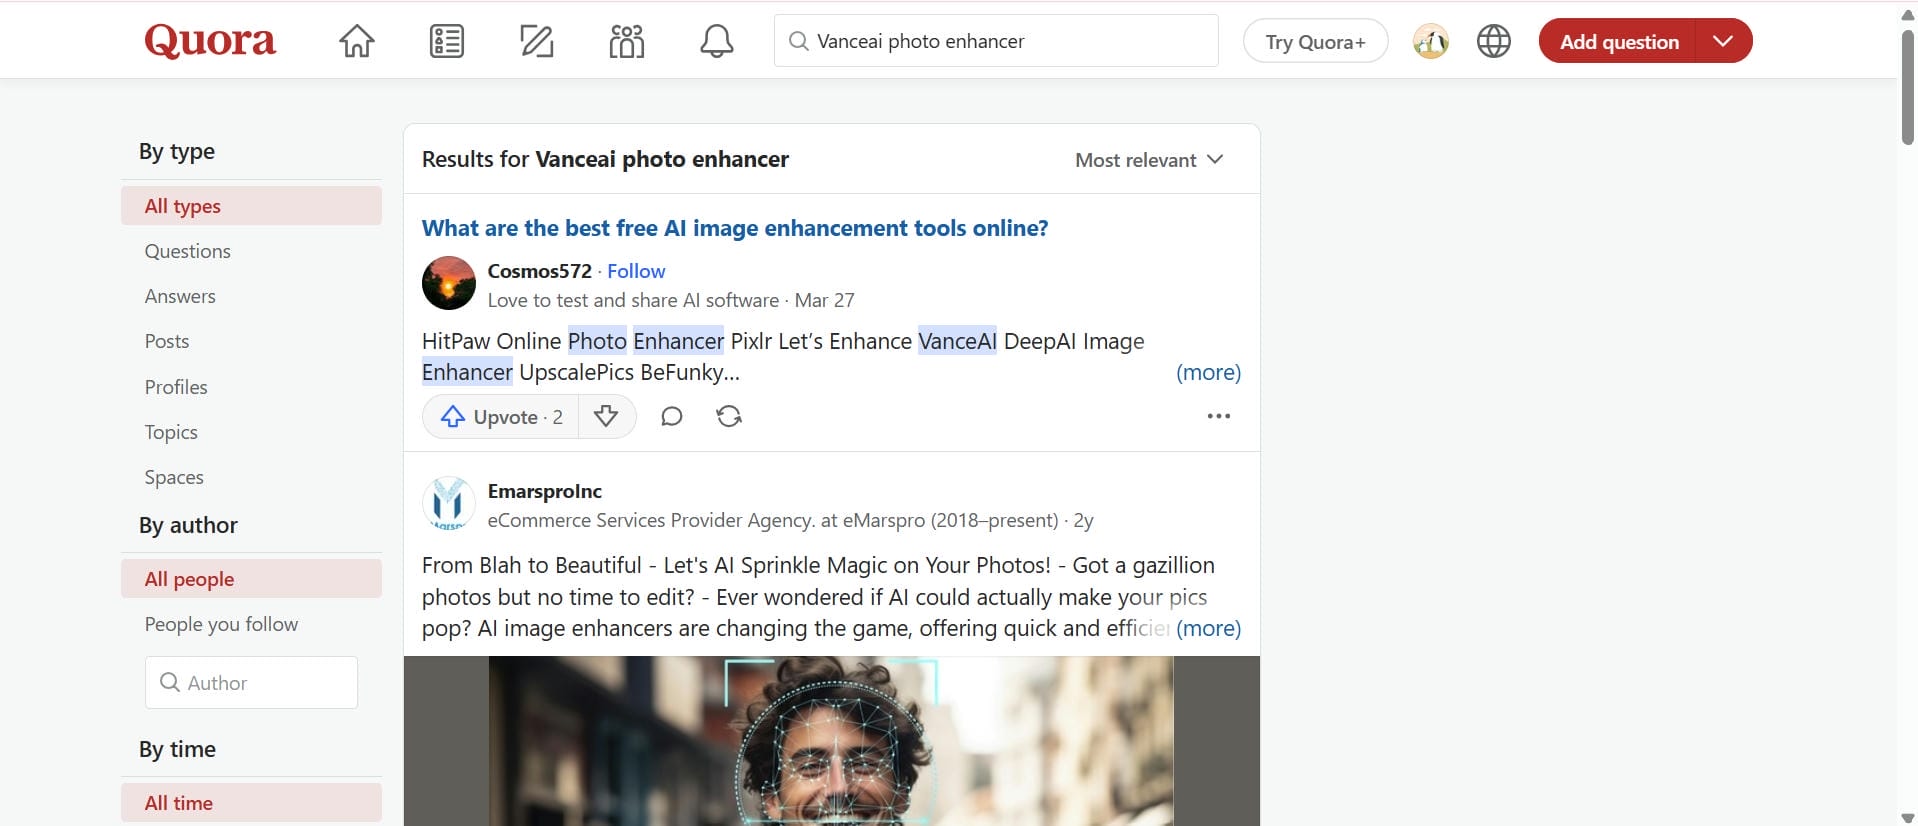Select the All time filter
Viewport: 1918px width, 826px height.
coord(251,803)
